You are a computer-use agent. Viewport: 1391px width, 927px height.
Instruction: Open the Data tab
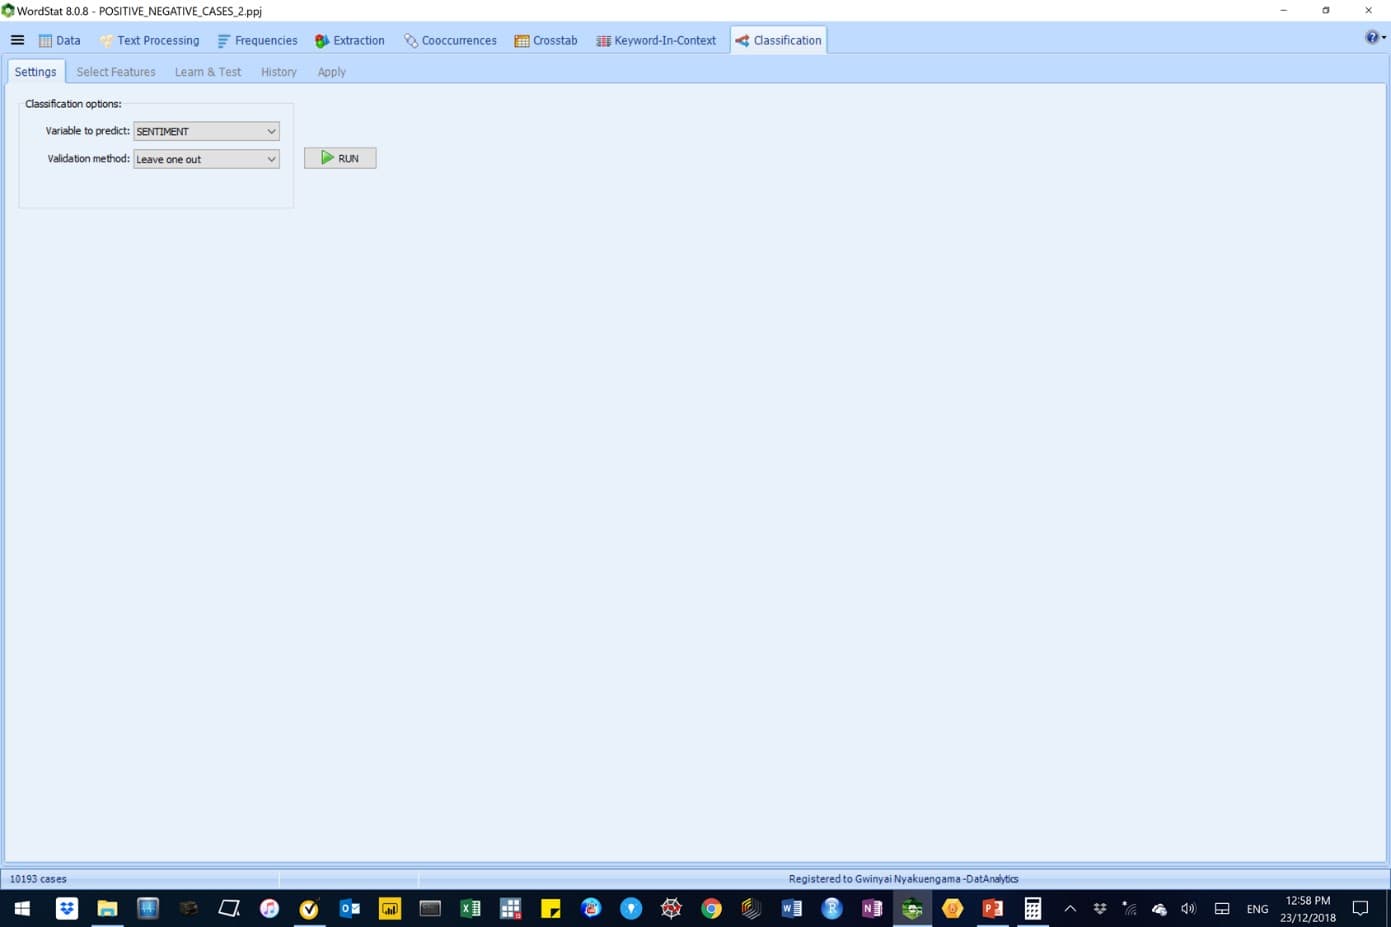click(x=59, y=41)
